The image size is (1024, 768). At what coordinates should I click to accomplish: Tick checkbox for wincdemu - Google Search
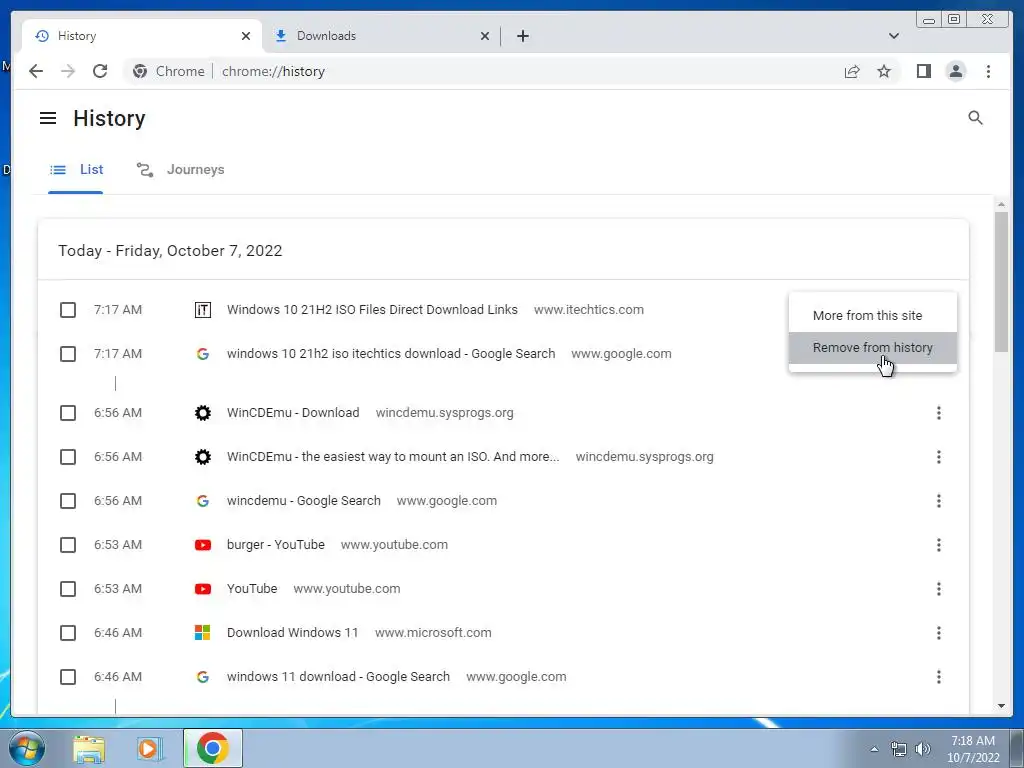click(x=68, y=501)
